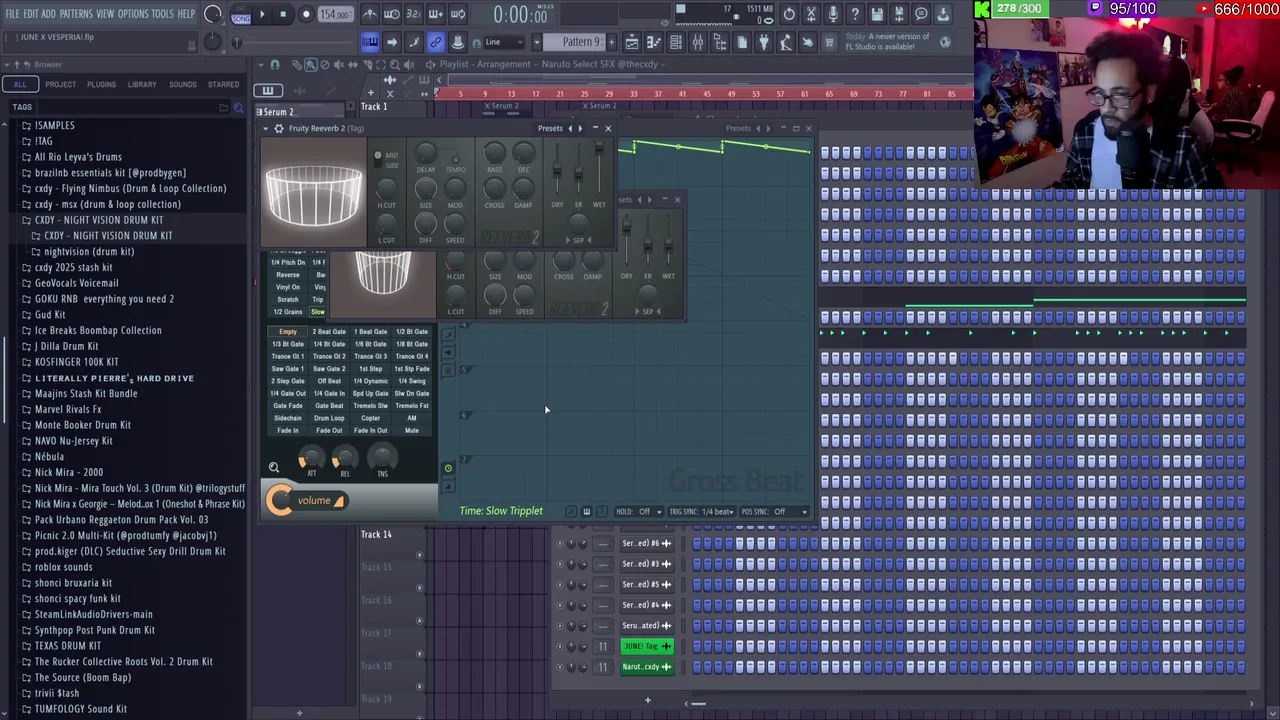This screenshot has width=1280, height=720.
Task: Toggle the playlist snap magnet icon
Action: [x=275, y=65]
